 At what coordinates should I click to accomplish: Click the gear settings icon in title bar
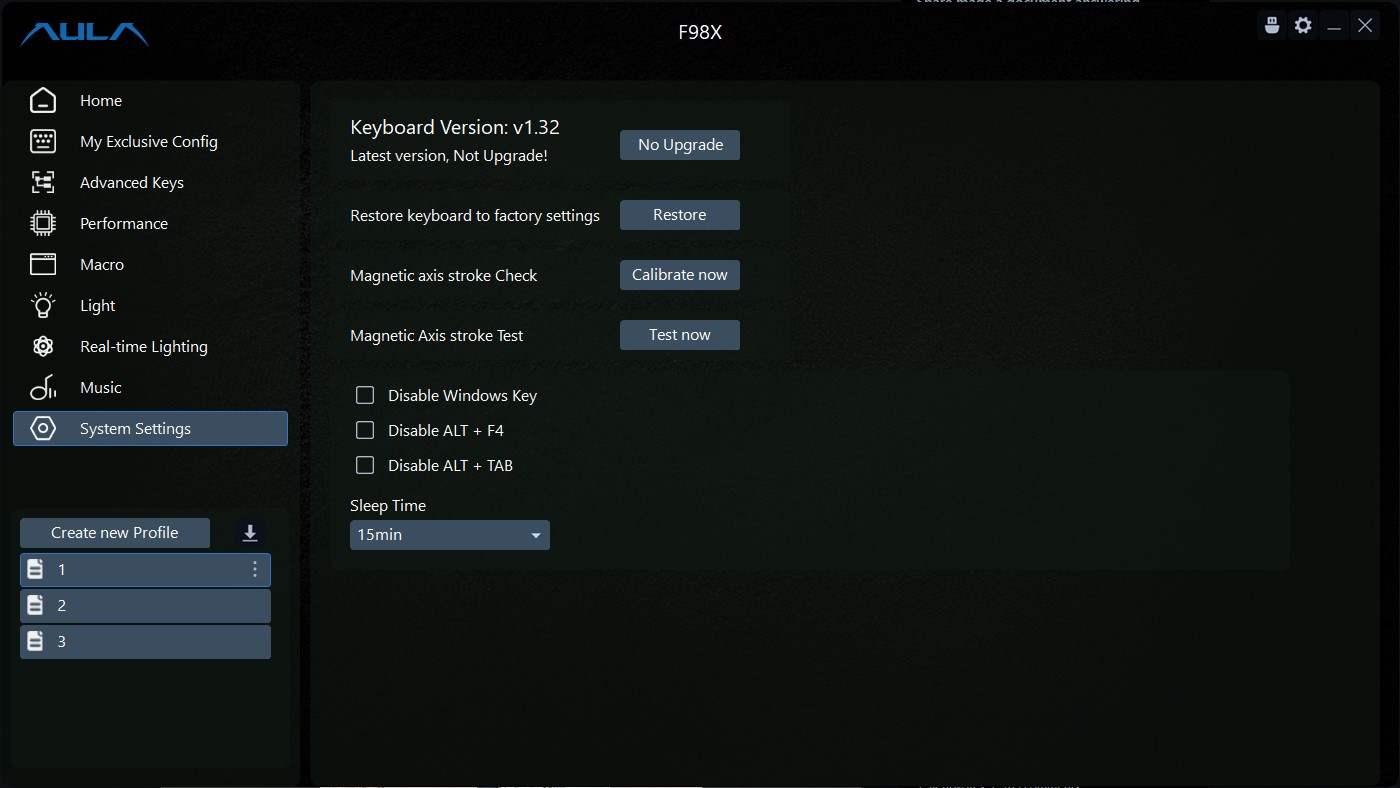1303,26
